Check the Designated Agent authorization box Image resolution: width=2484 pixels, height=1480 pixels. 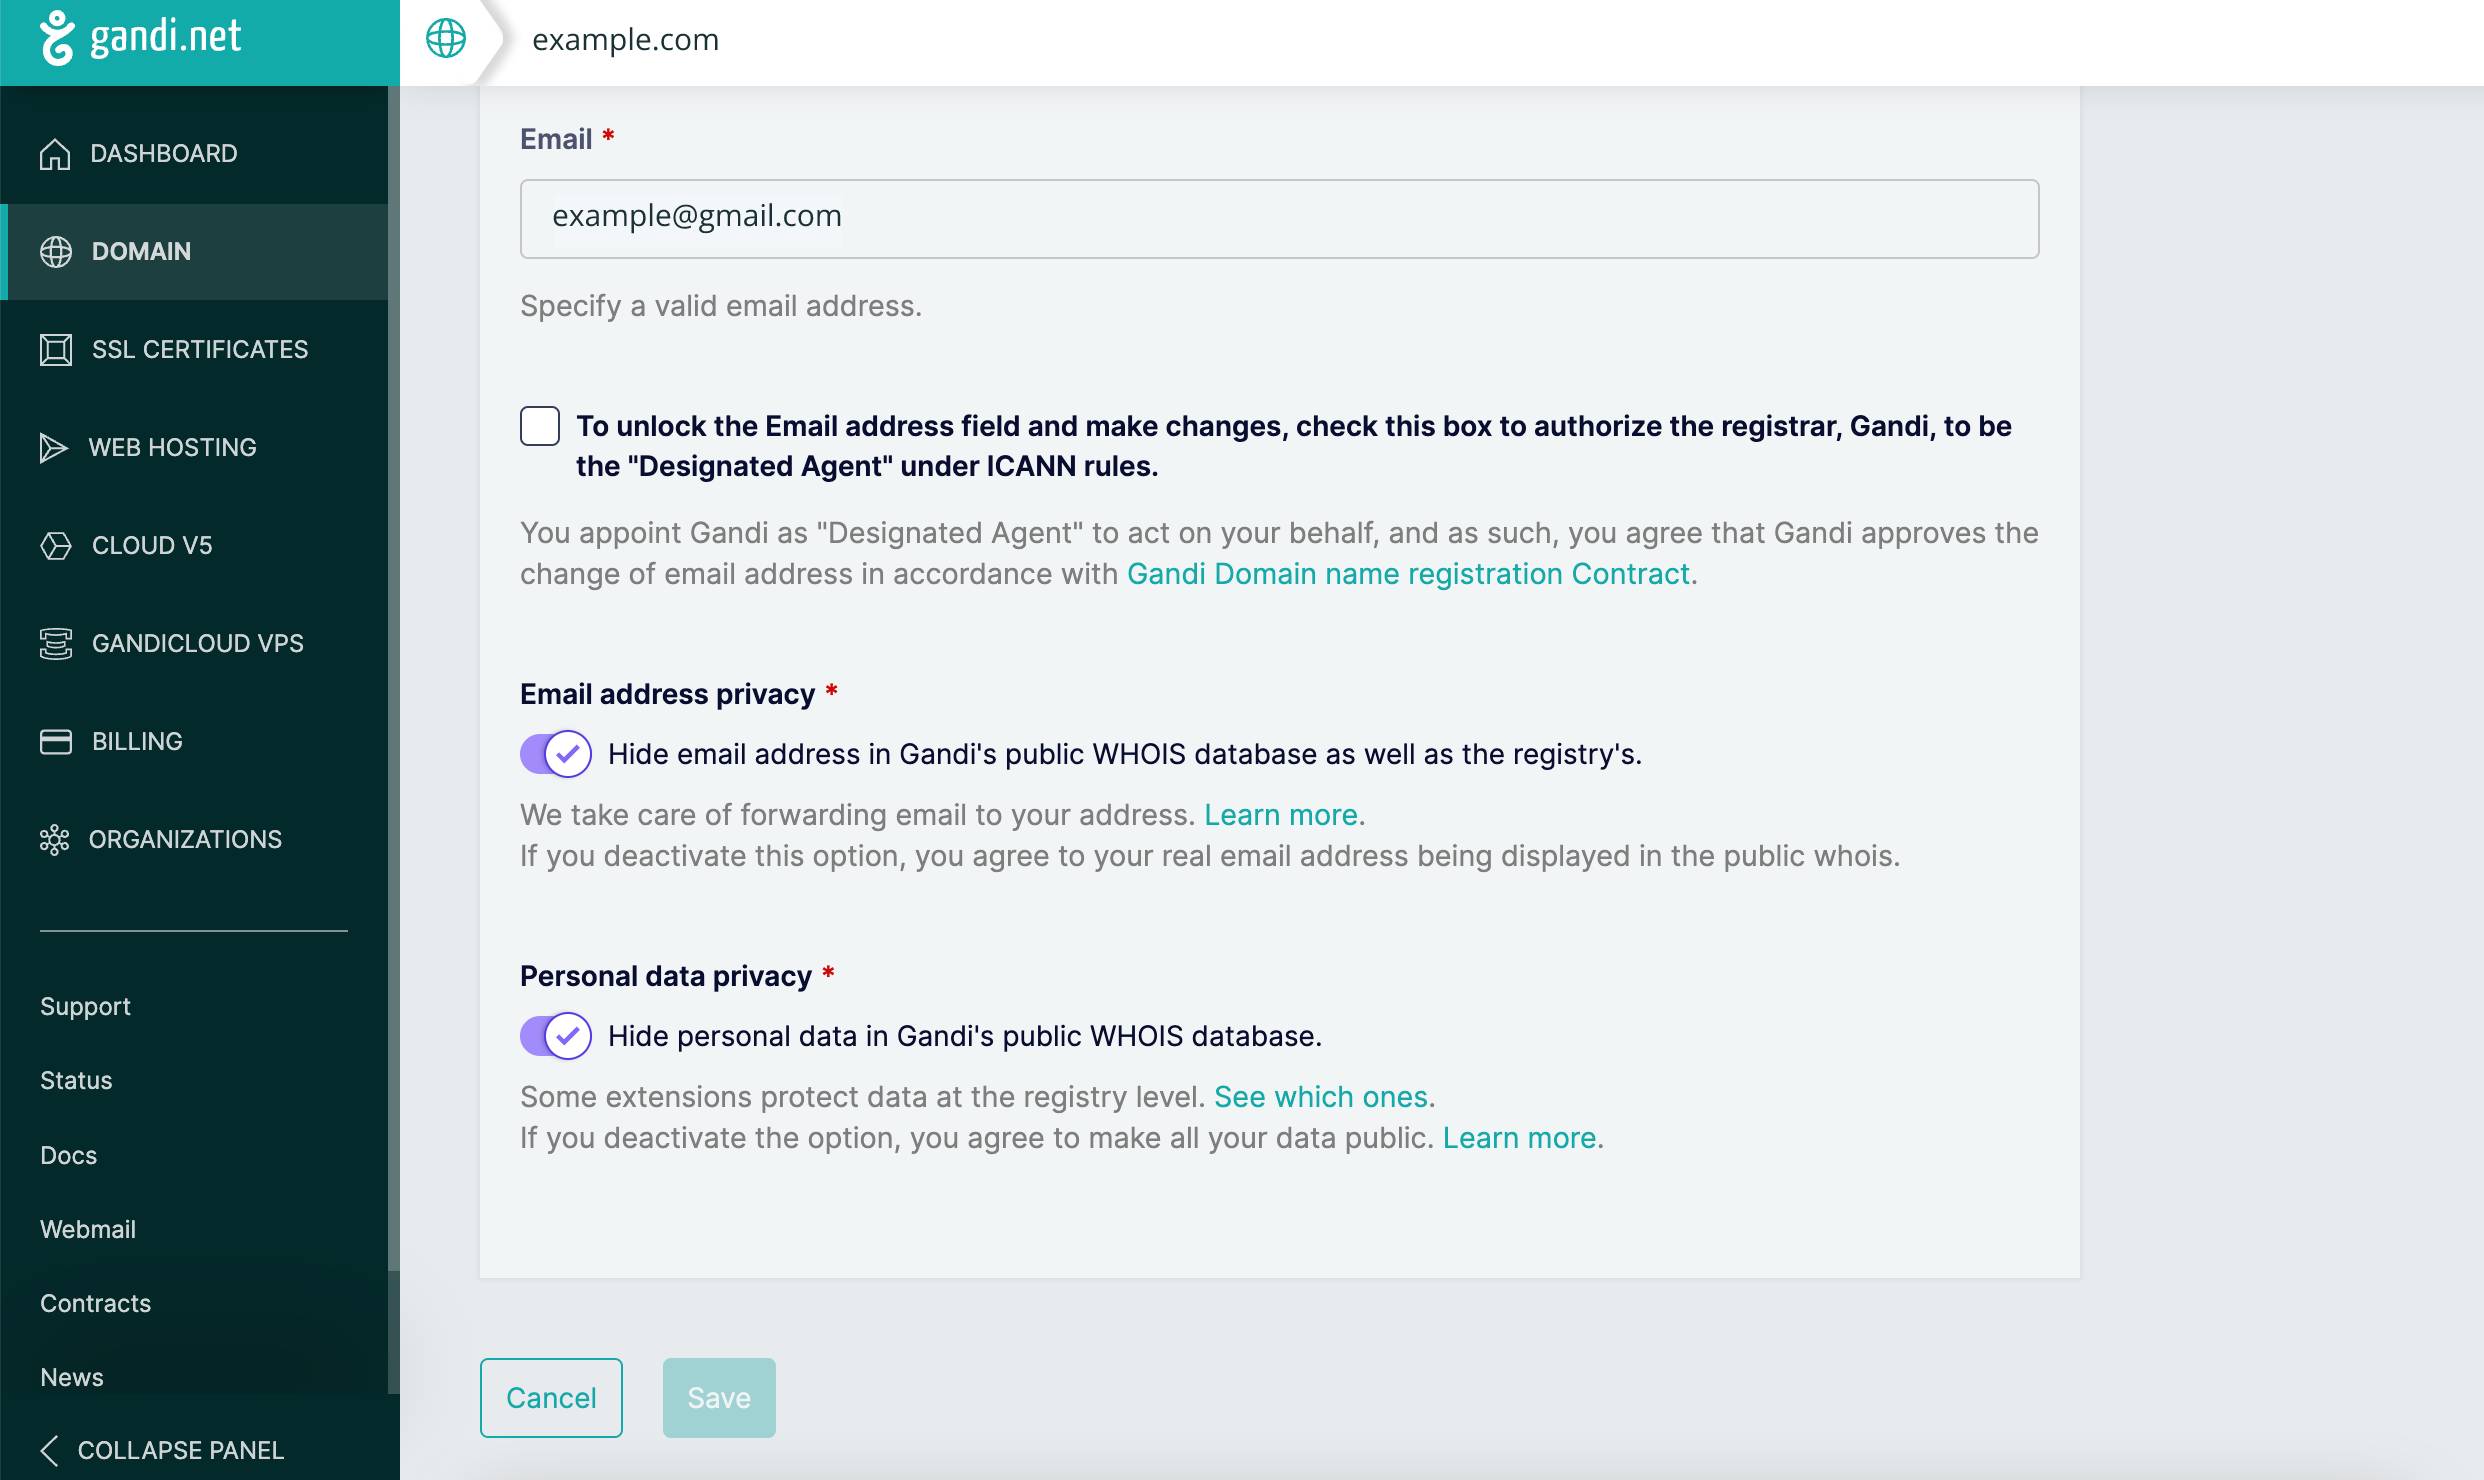pos(540,426)
